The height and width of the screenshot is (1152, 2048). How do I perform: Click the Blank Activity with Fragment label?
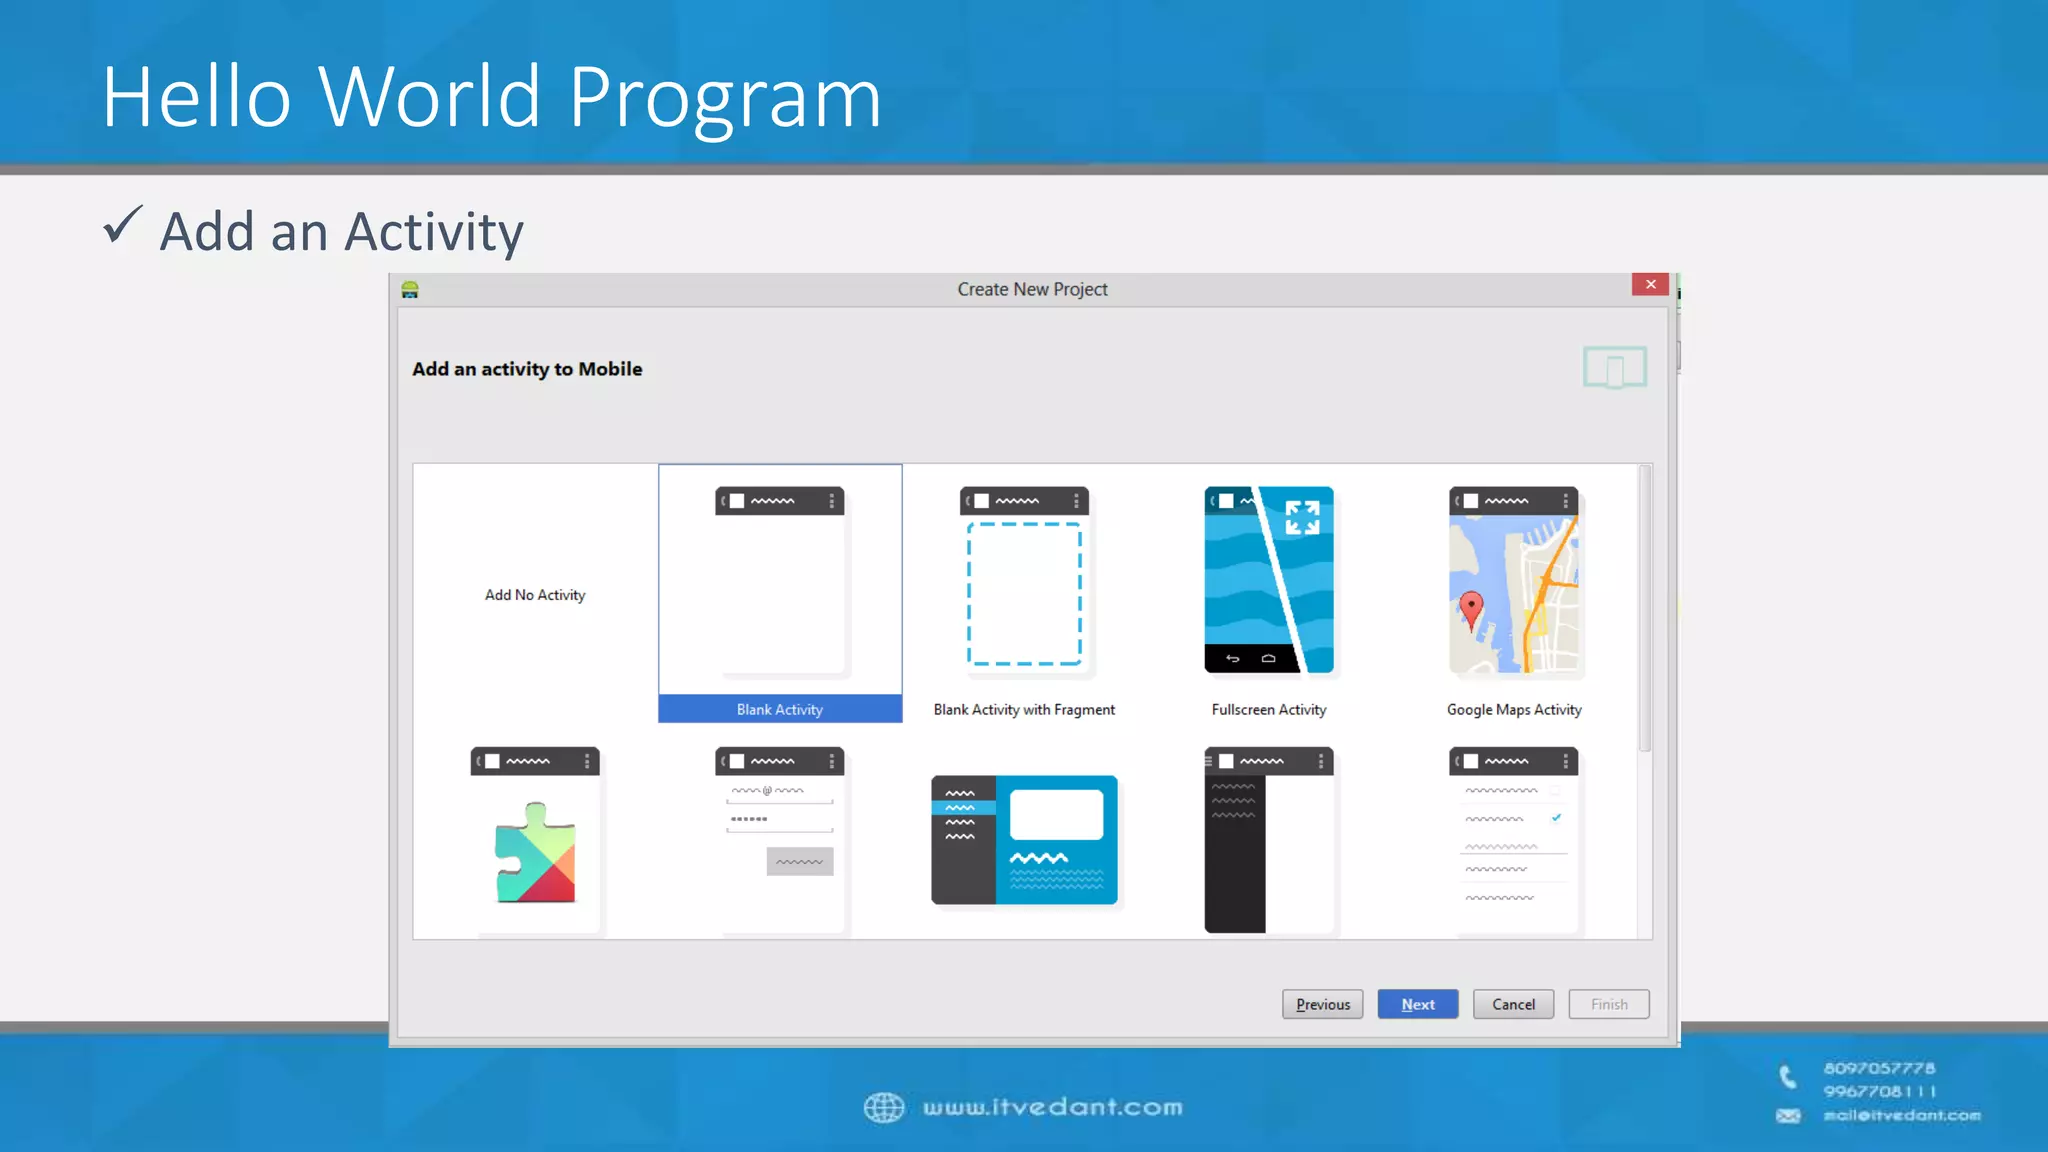pyautogui.click(x=1024, y=709)
